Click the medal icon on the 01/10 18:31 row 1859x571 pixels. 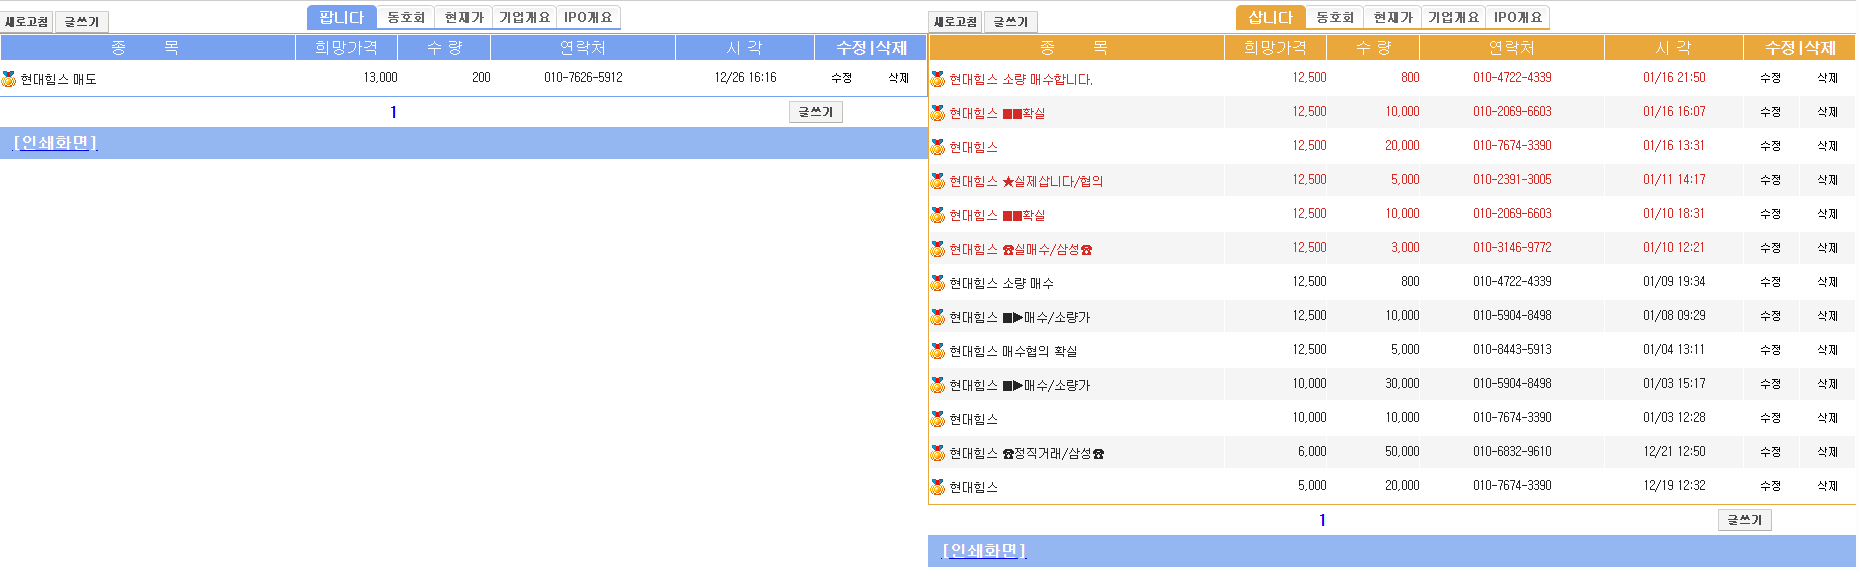pos(937,215)
